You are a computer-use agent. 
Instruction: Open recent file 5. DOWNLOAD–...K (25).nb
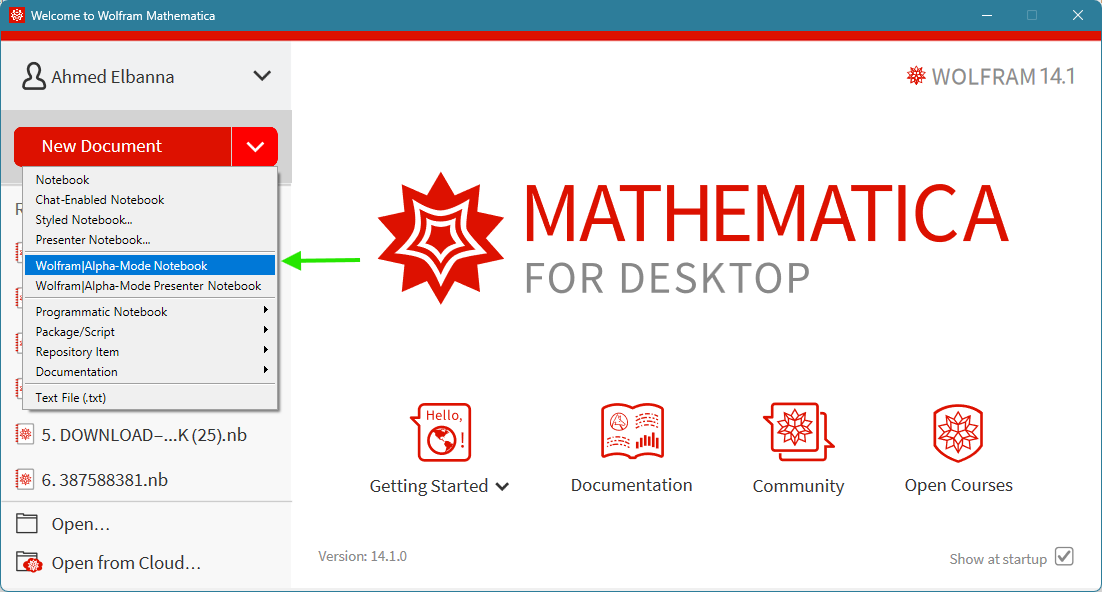click(x=144, y=435)
